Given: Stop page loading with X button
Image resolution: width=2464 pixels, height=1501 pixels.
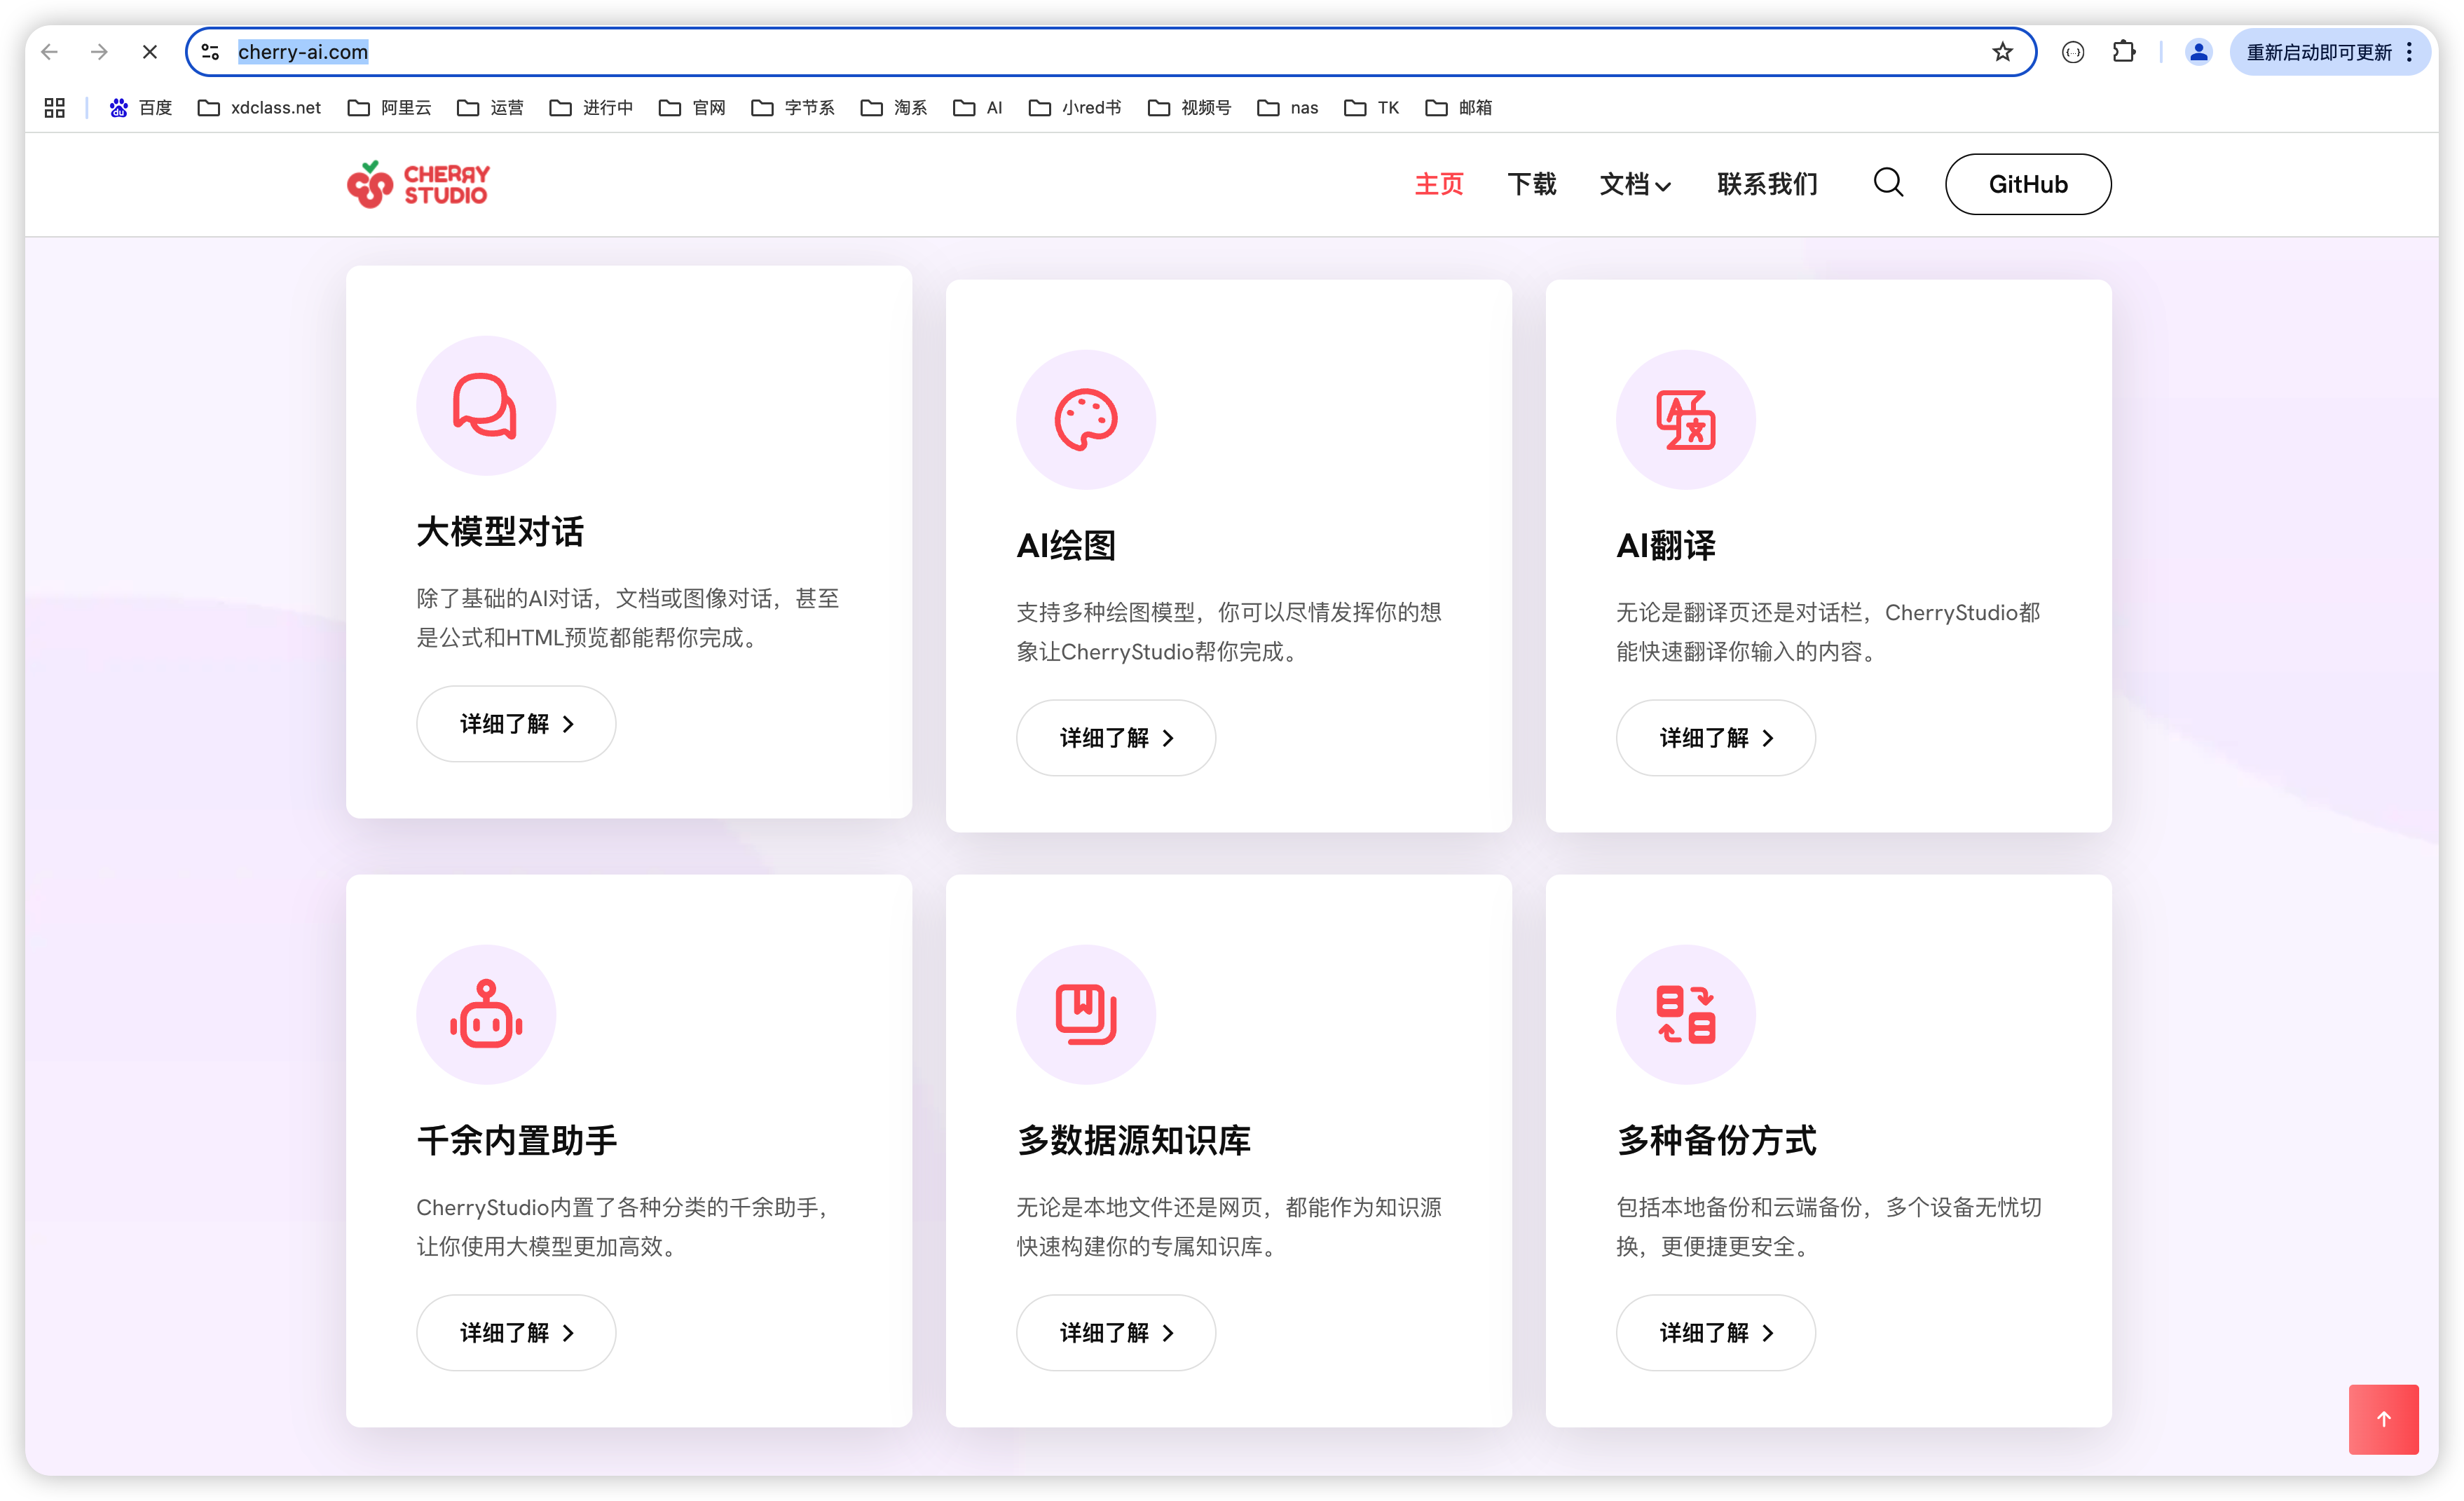Looking at the screenshot, I should point(150,52).
